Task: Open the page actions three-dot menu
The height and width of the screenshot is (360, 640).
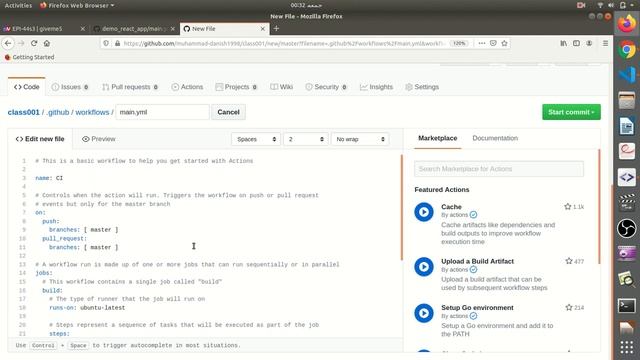Action: 482,43
